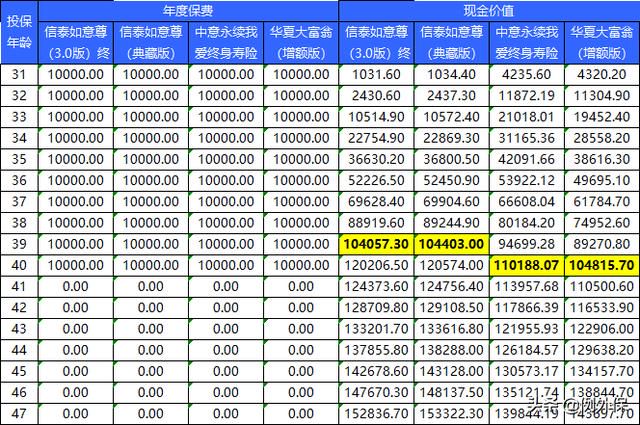Viewport: 640px width, 425px height.
Task: Click the 52226.50 cell
Action: point(376,180)
